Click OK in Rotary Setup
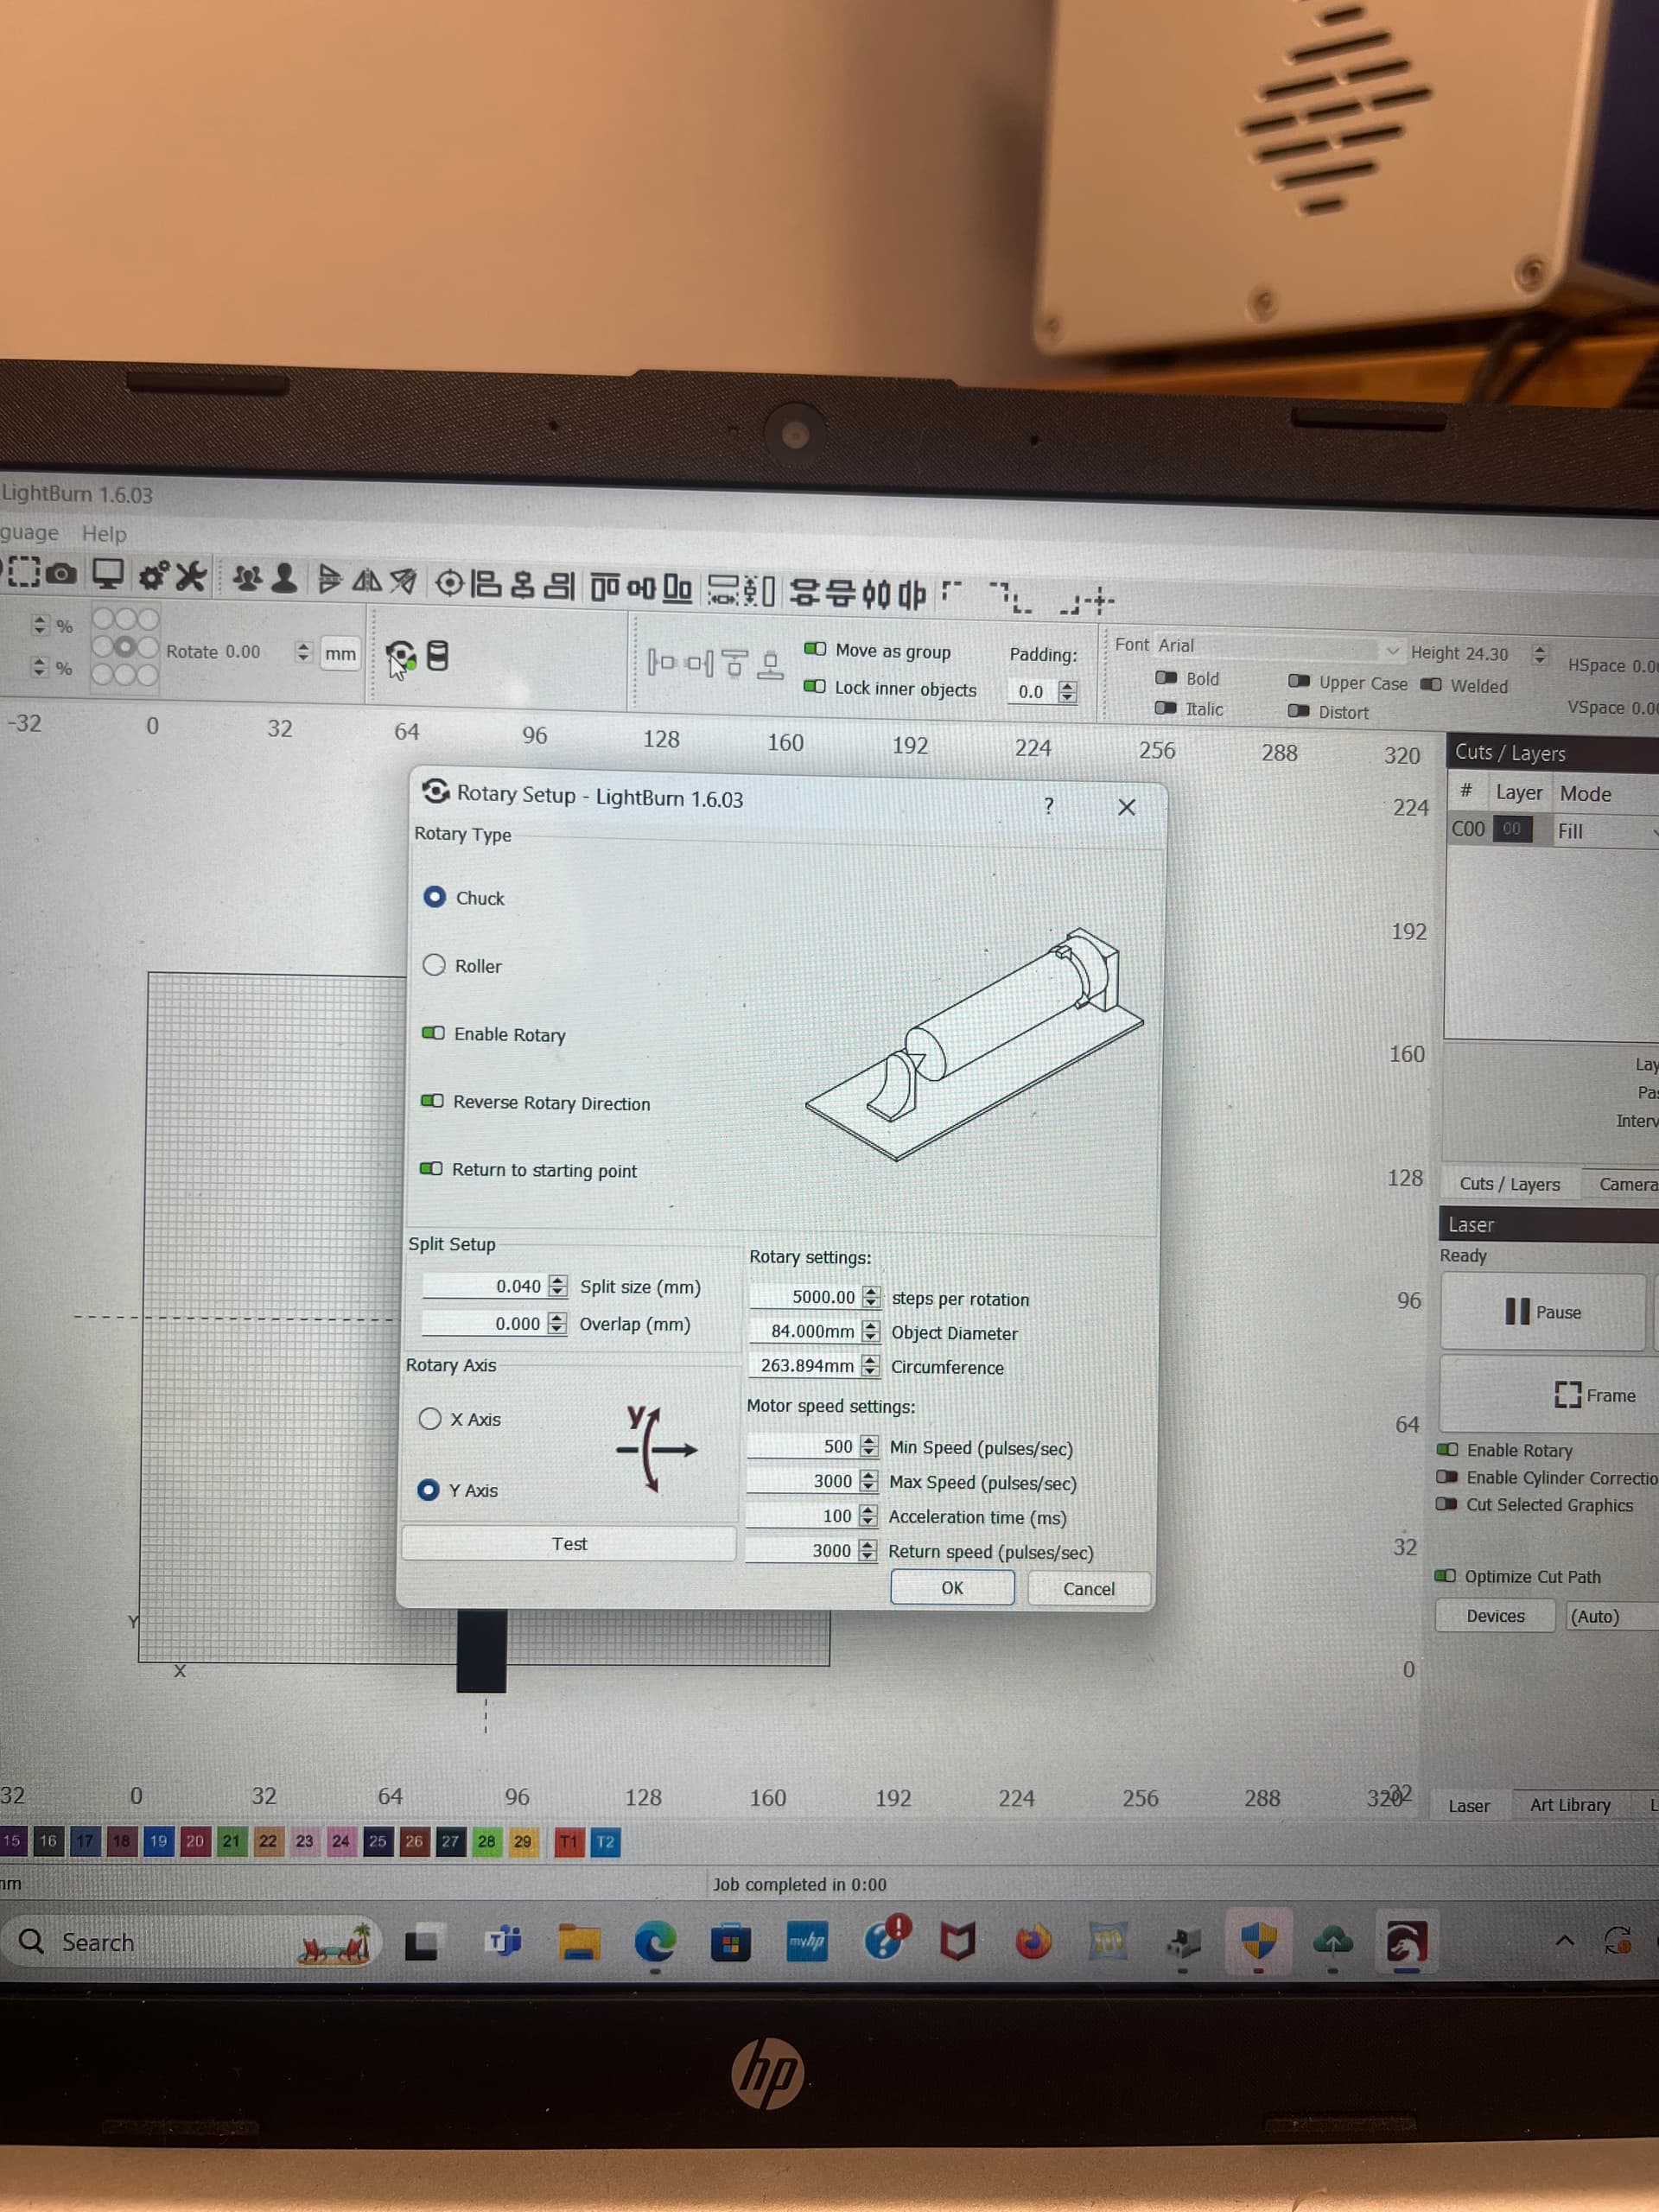Image resolution: width=1659 pixels, height=2212 pixels. point(951,1588)
